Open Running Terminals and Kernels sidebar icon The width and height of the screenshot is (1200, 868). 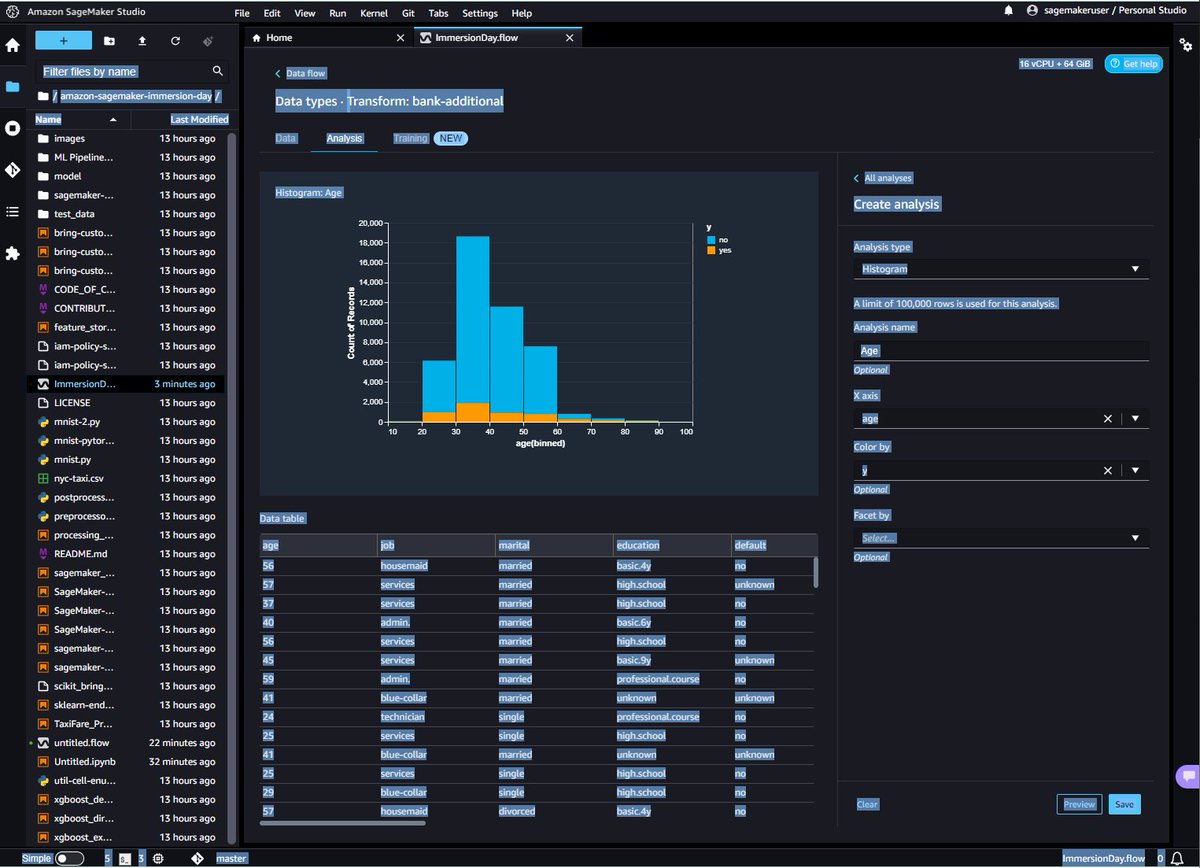coord(12,129)
